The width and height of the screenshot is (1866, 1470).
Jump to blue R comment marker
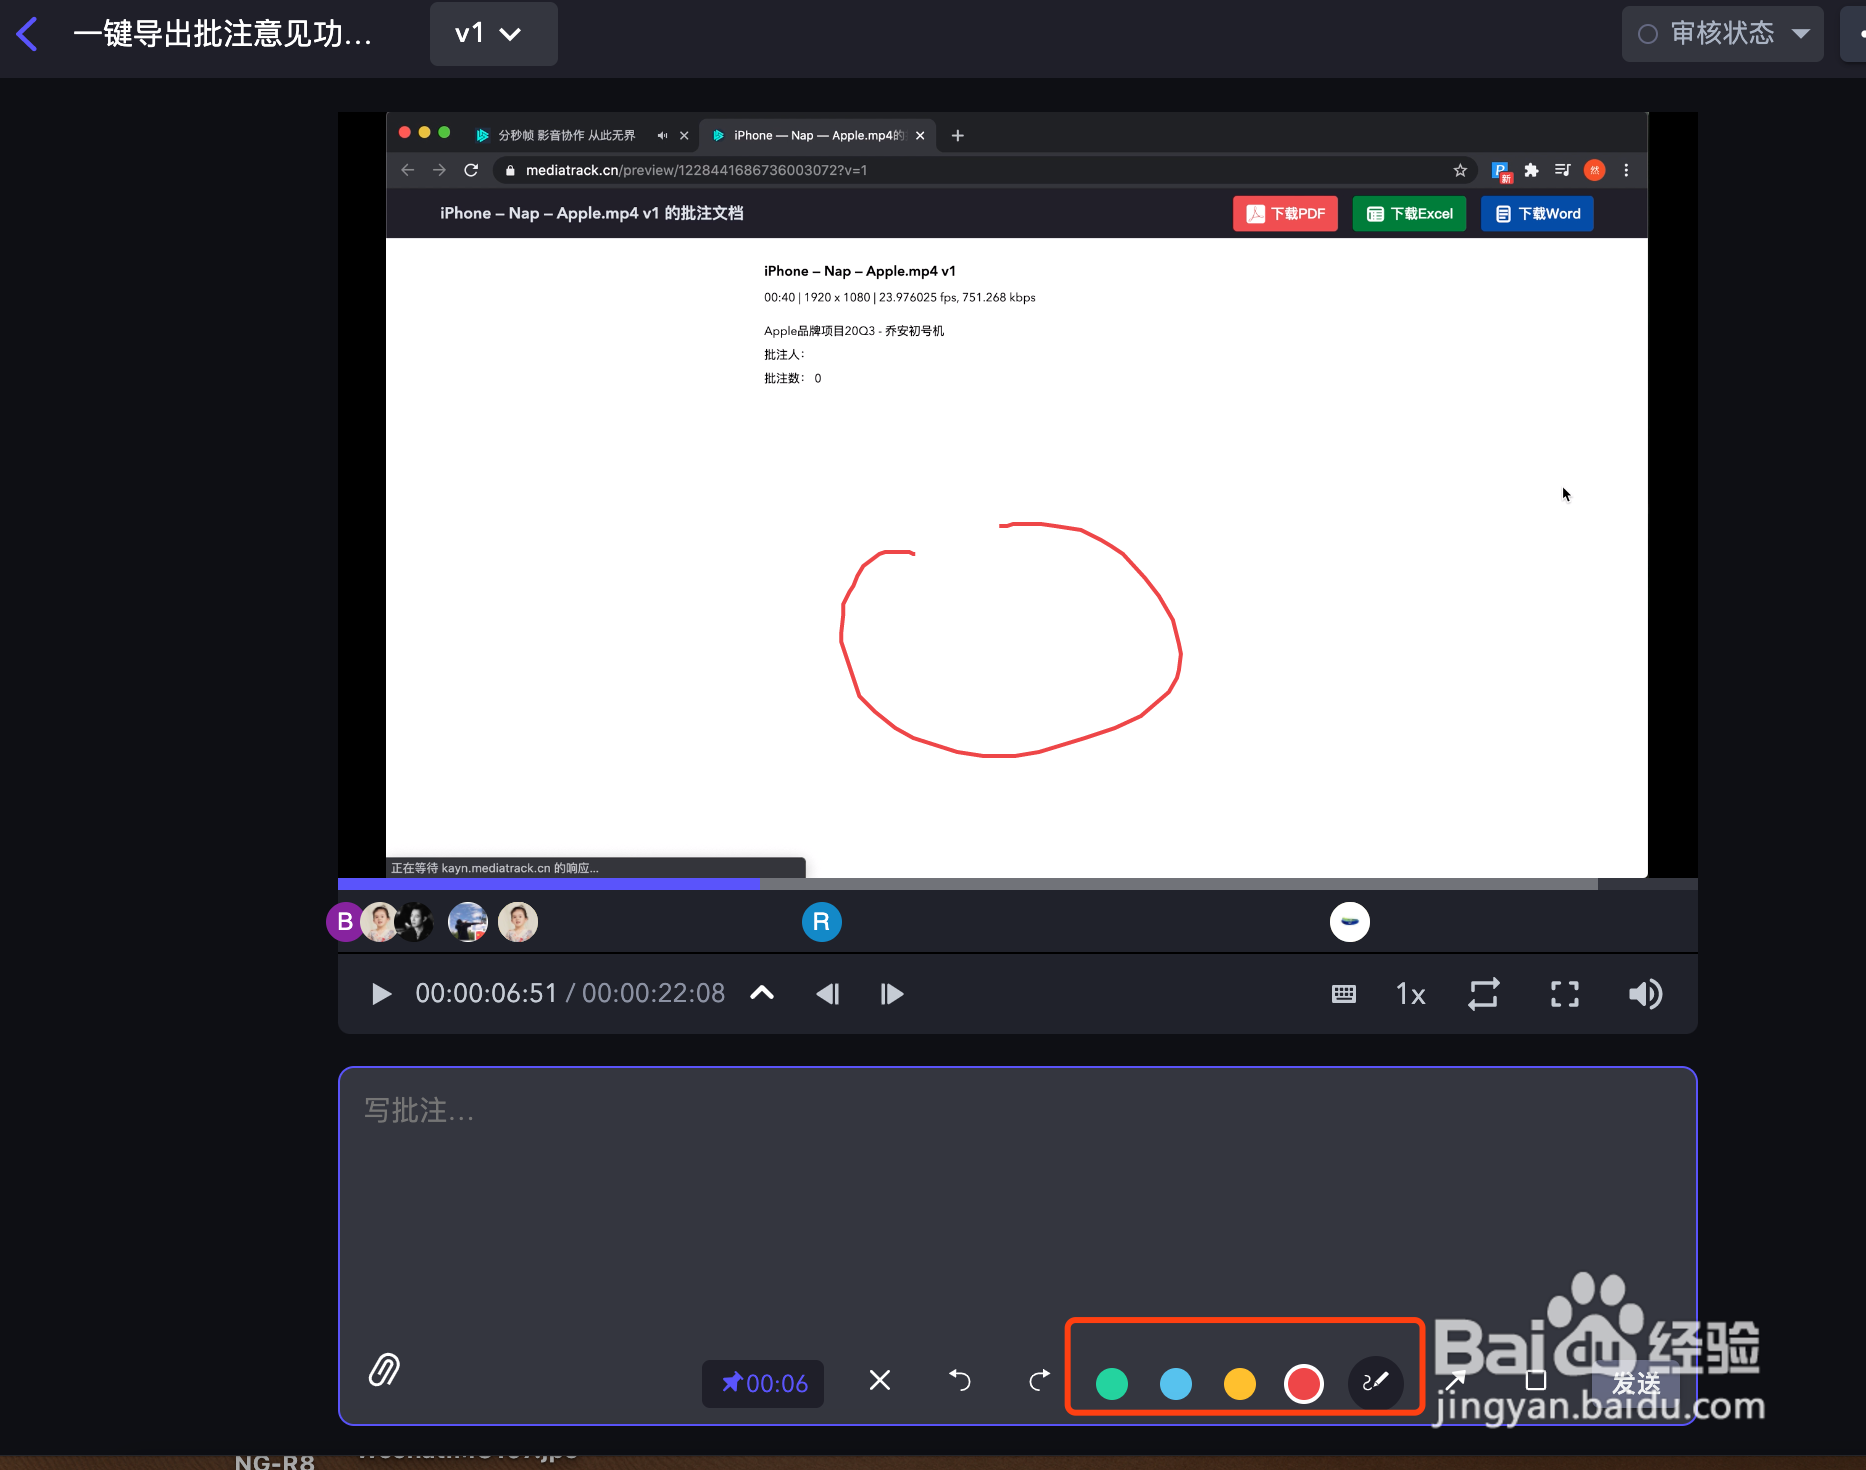(x=822, y=922)
